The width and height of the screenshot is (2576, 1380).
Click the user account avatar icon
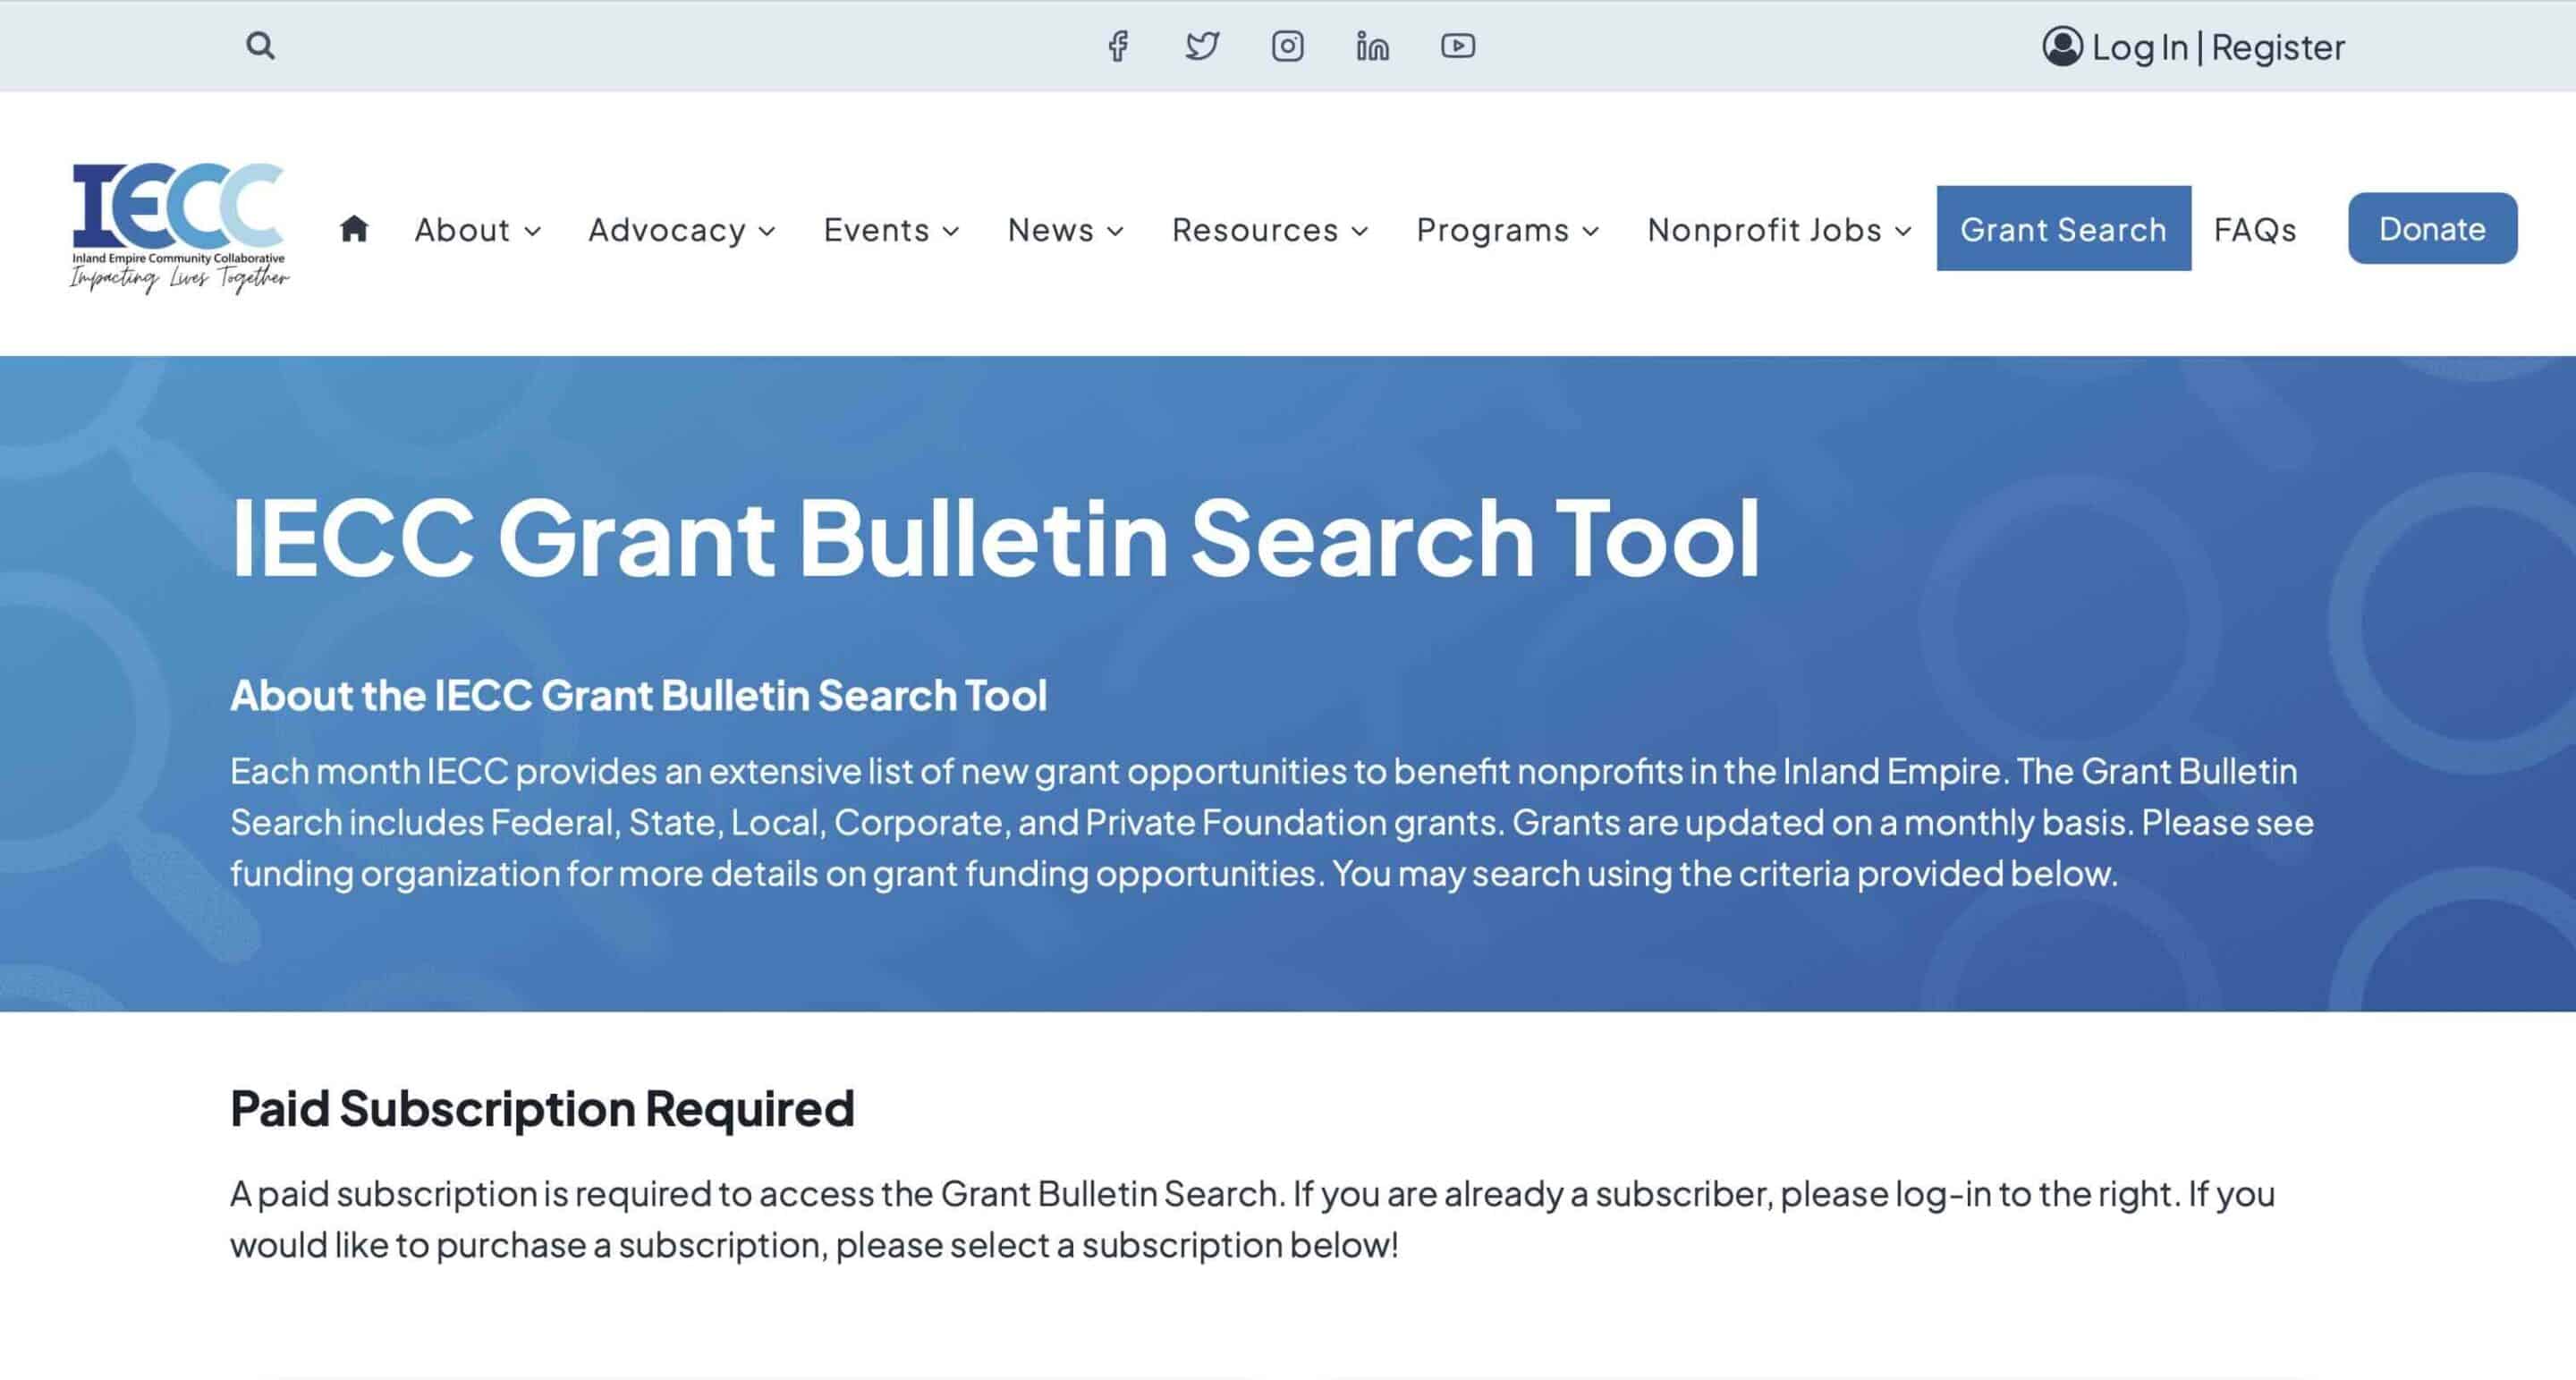tap(2062, 46)
